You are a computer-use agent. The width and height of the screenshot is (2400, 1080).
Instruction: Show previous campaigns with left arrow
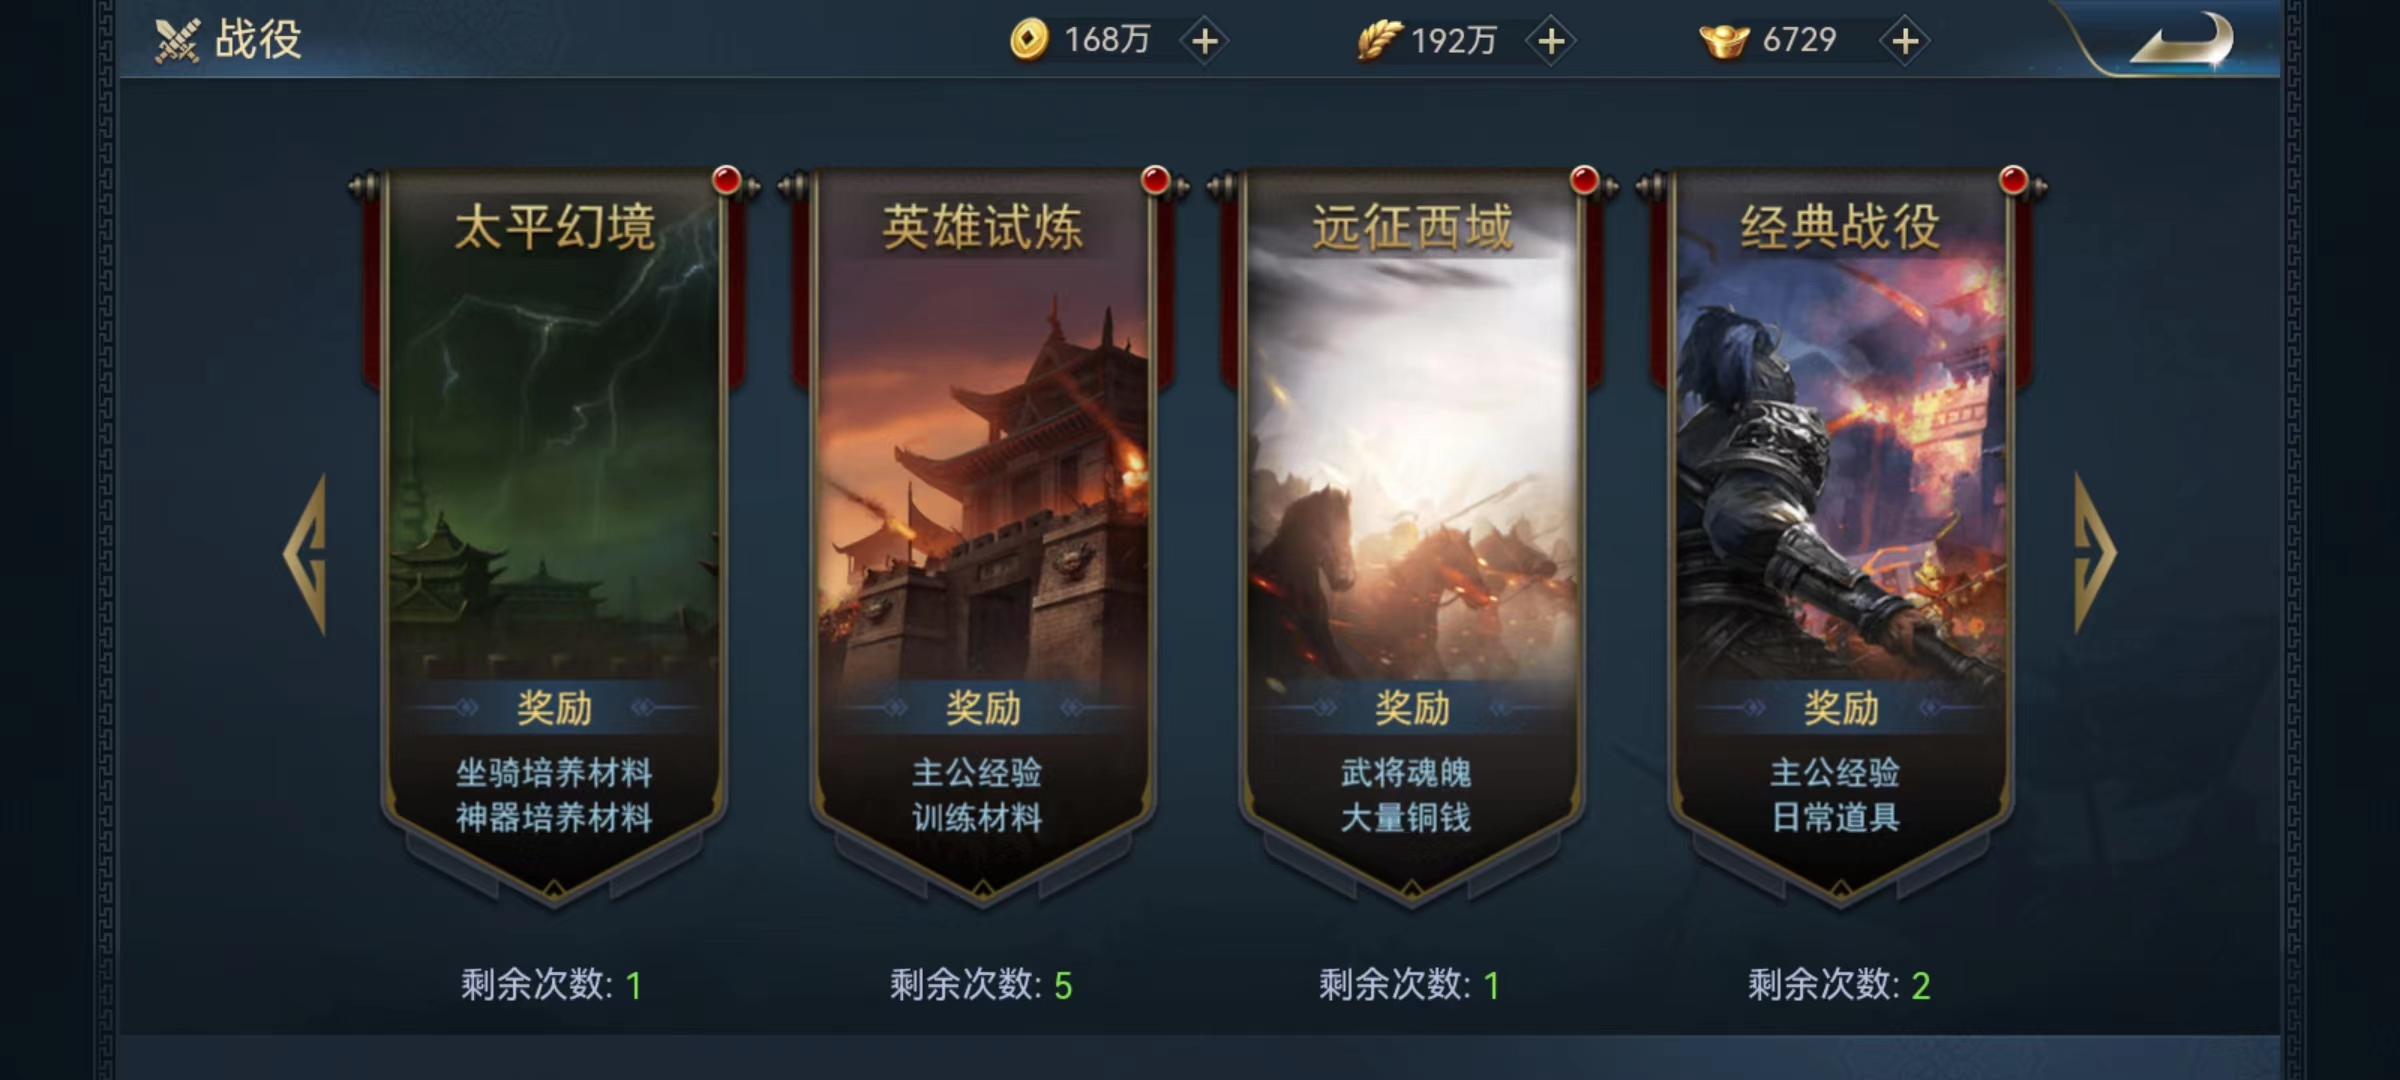point(306,553)
